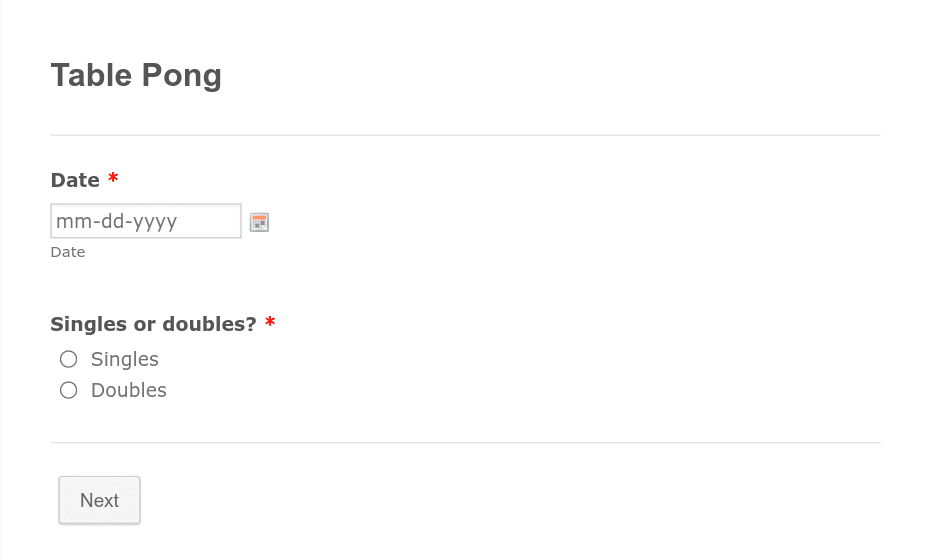Click the red asterisk beside Singles or doubles

tap(270, 322)
